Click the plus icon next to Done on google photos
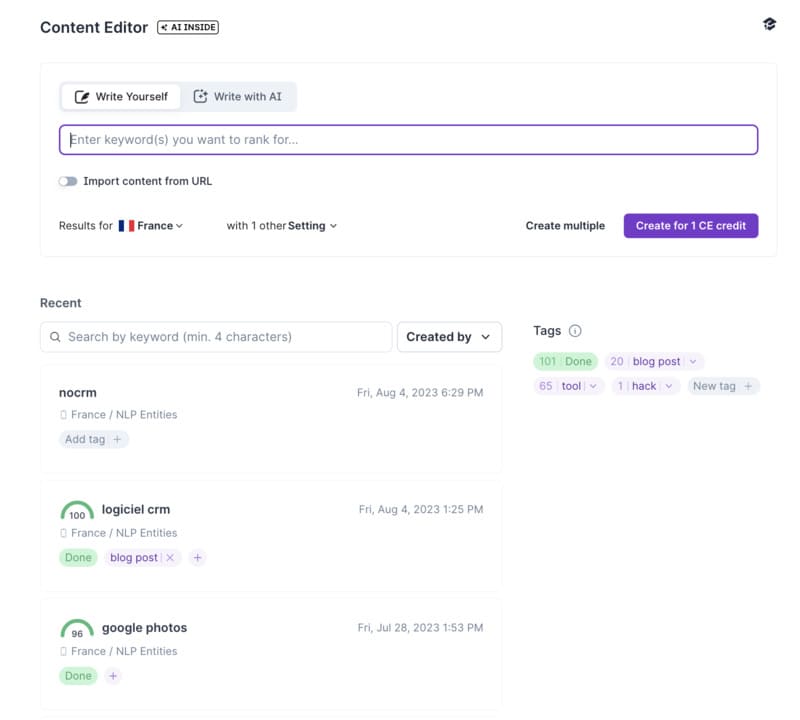 (112, 676)
